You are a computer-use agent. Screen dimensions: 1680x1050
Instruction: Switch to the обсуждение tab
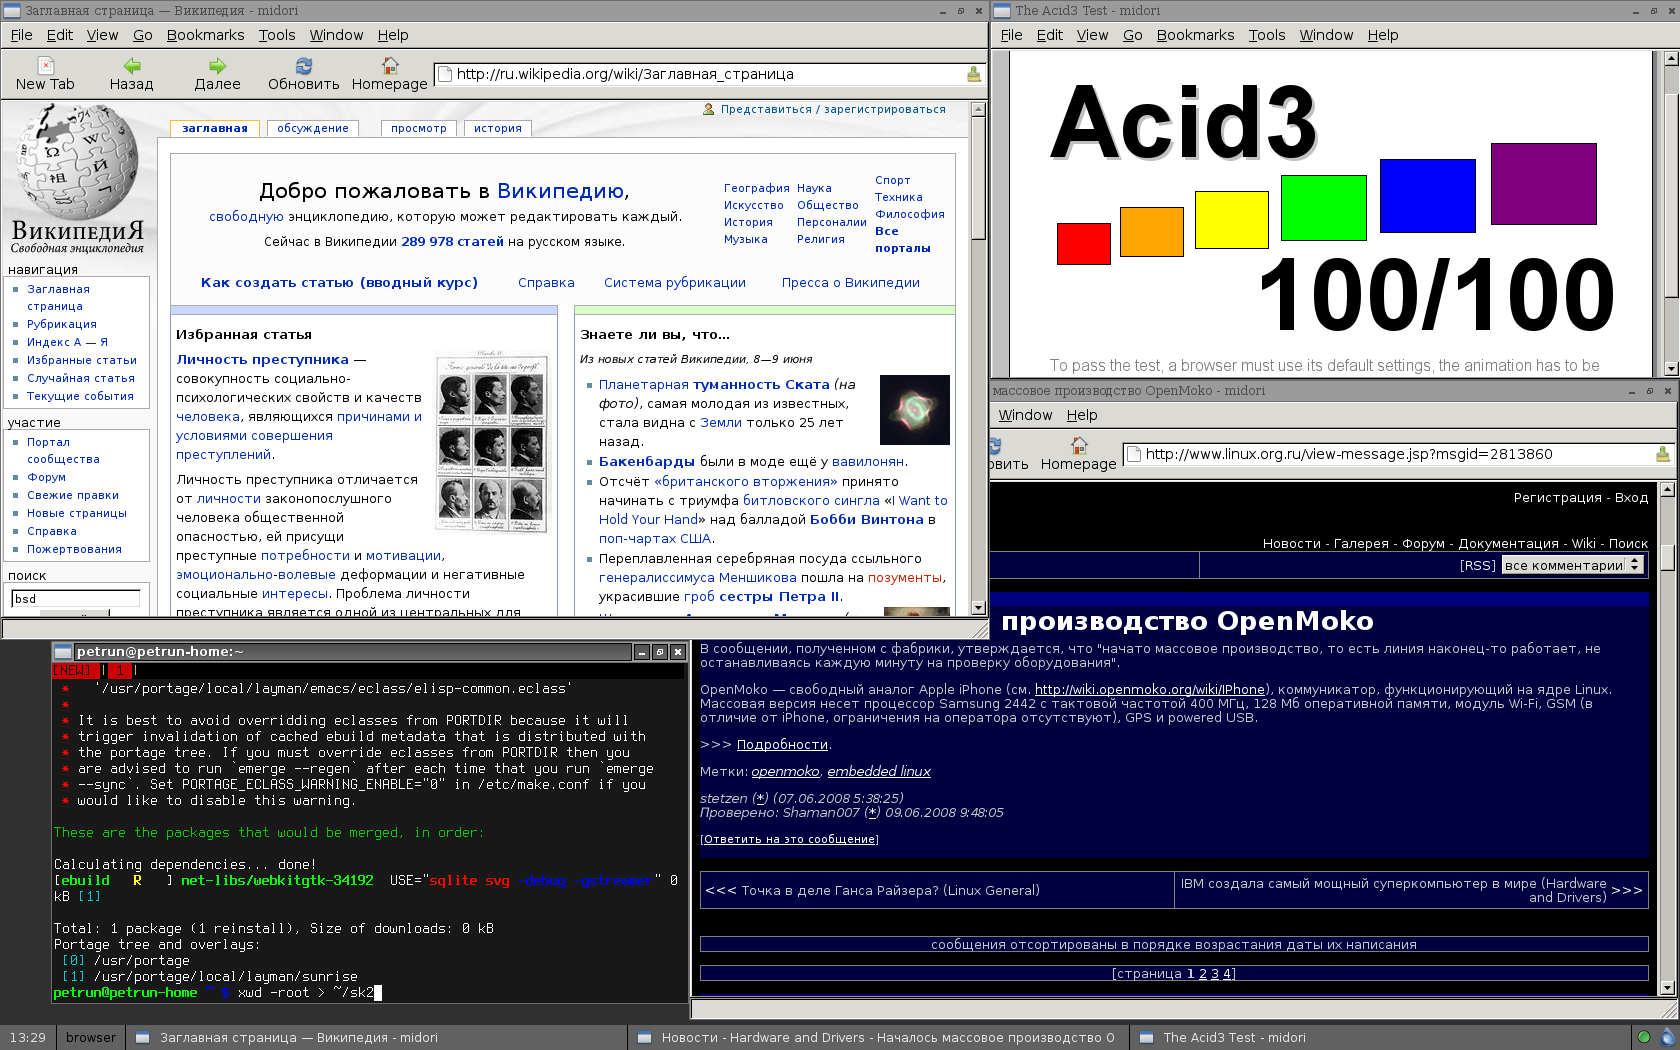313,128
